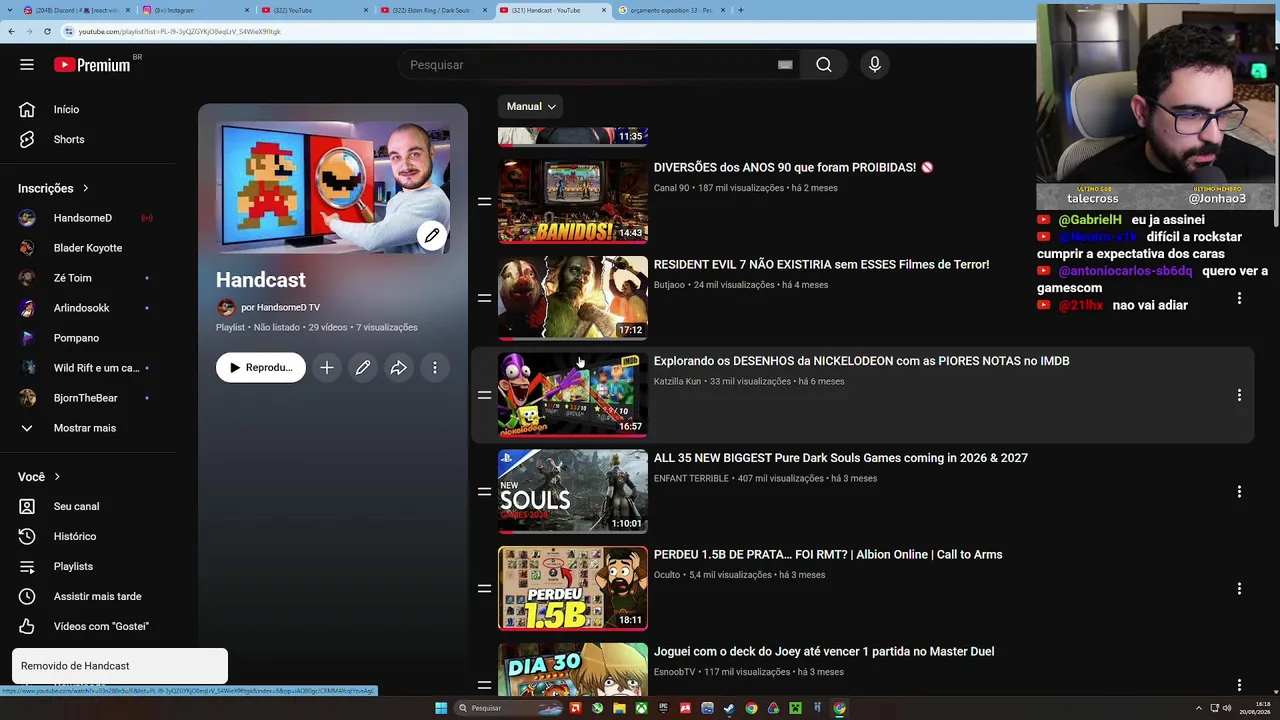Grab the drag handle for NICKELODEON video
Screen dimensions: 1280x720
(x=484, y=395)
